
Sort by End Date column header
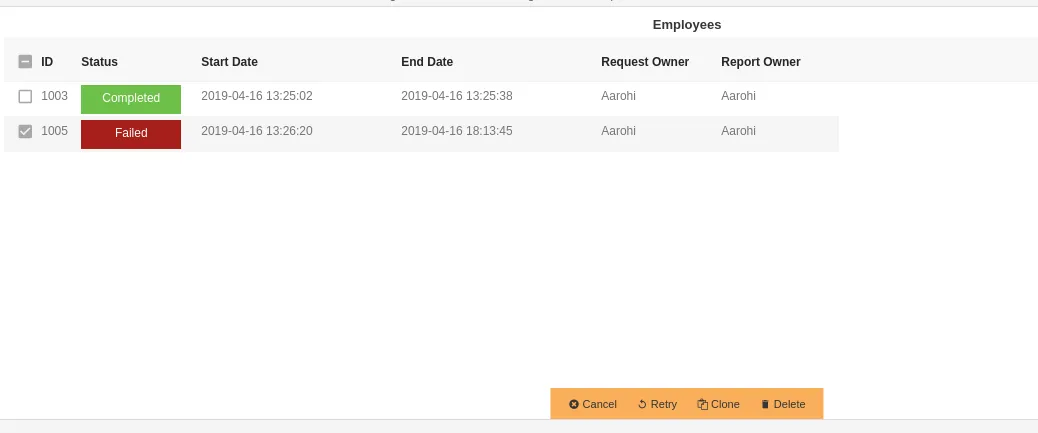click(427, 62)
